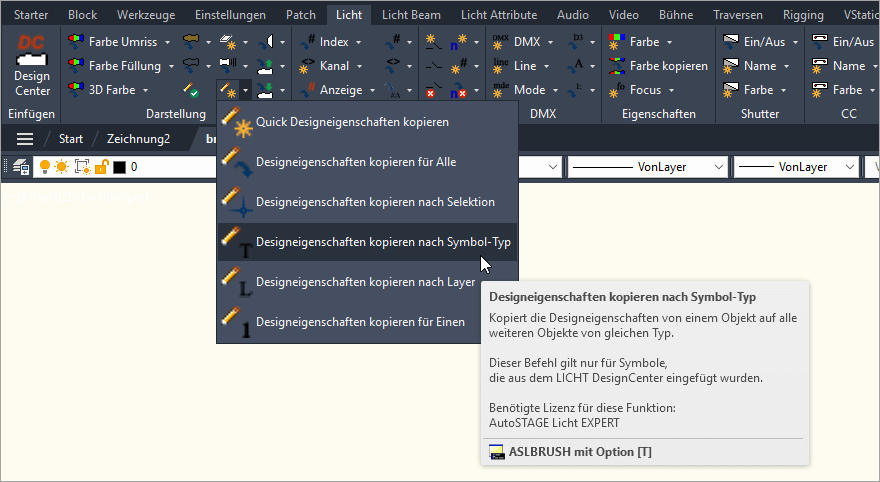Select Designeigenschaften kopieren für Alle
Viewport: 880px width, 482px height.
(x=368, y=162)
